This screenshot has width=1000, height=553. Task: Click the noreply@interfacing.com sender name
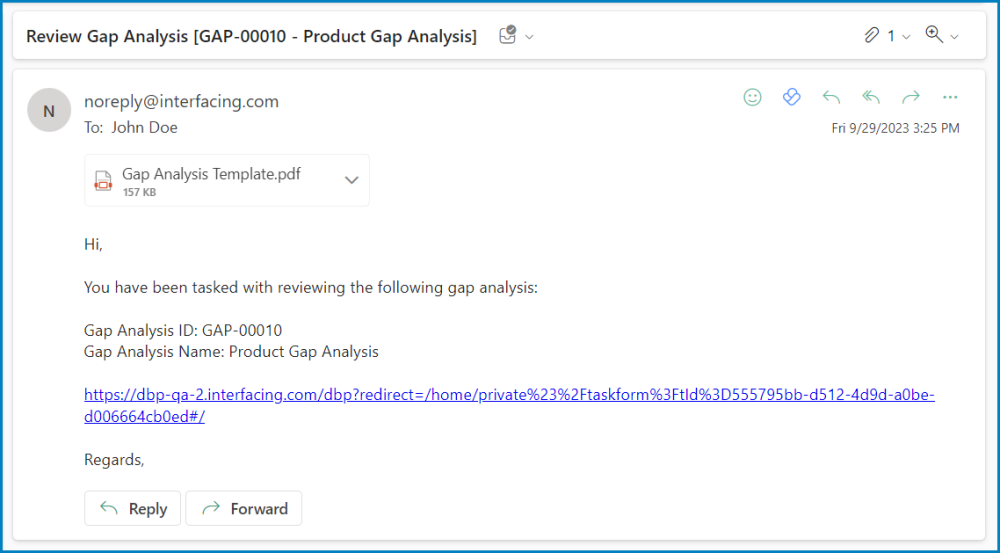[181, 101]
